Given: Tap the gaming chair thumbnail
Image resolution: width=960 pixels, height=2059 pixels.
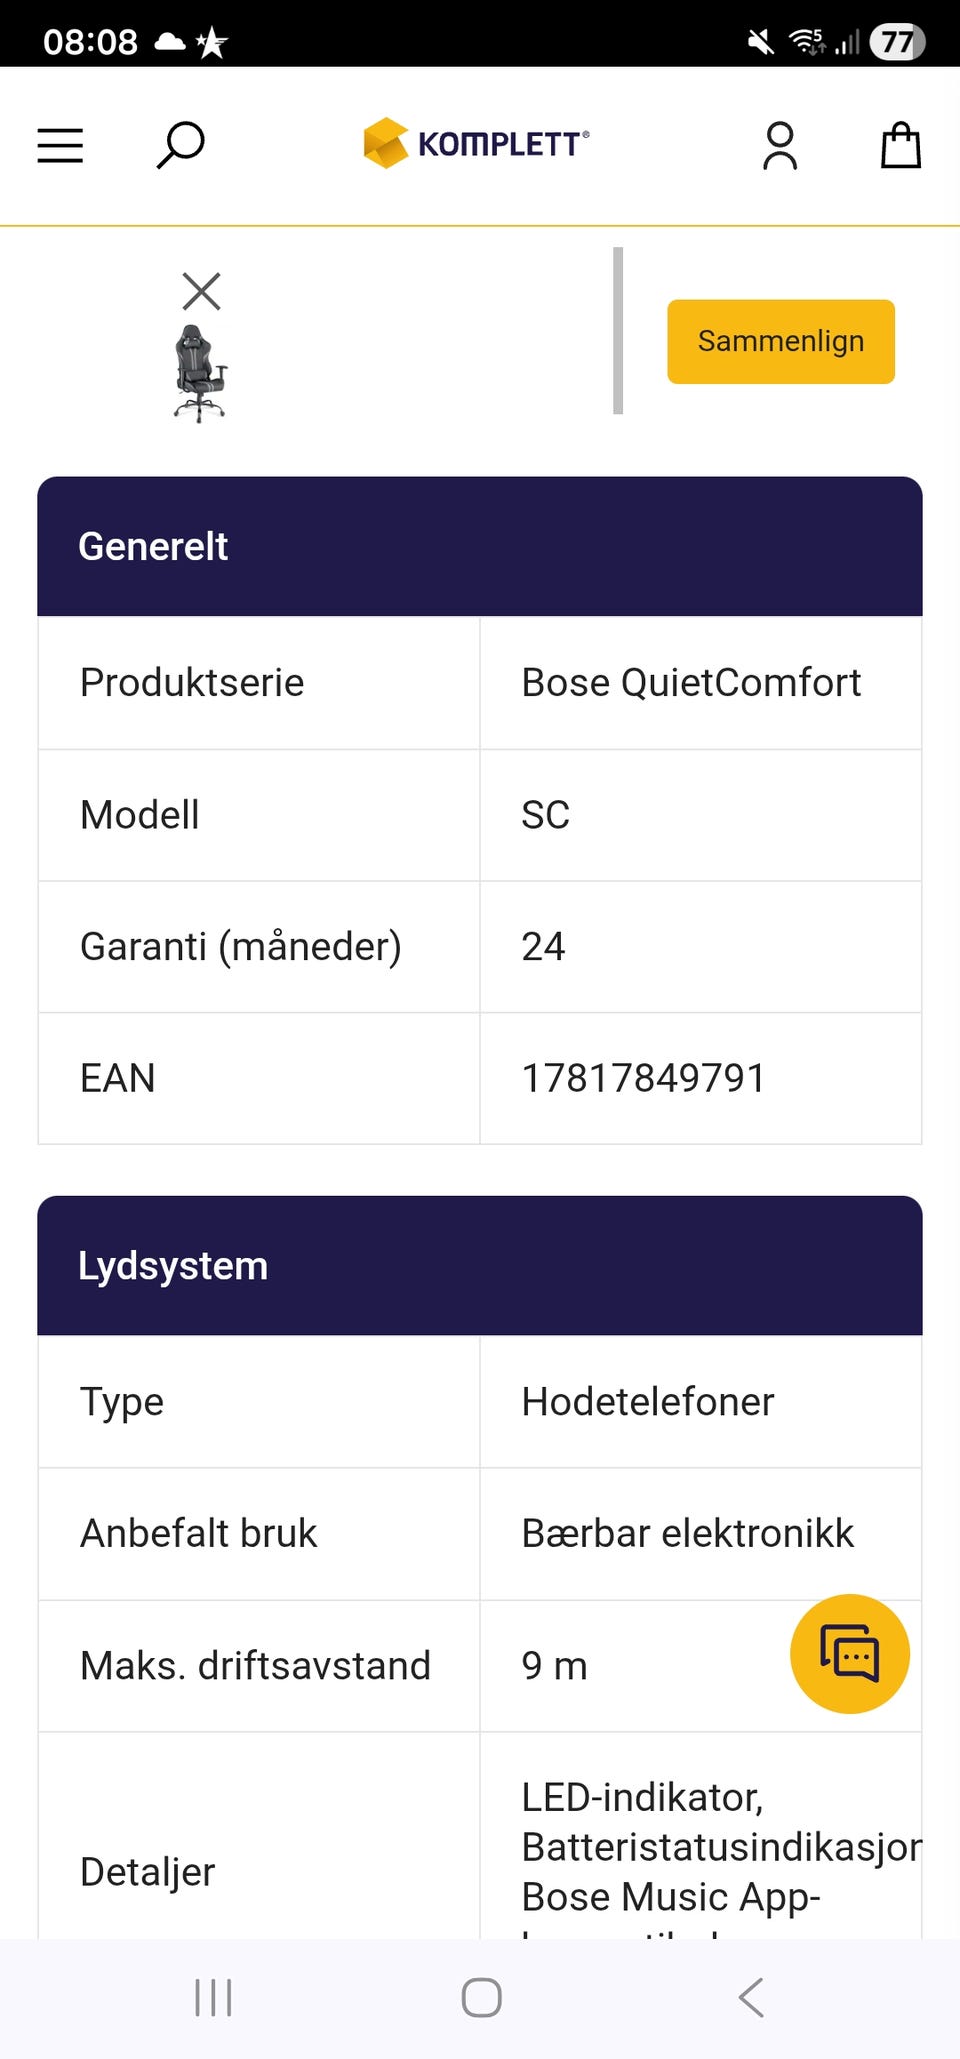Looking at the screenshot, I should (200, 373).
